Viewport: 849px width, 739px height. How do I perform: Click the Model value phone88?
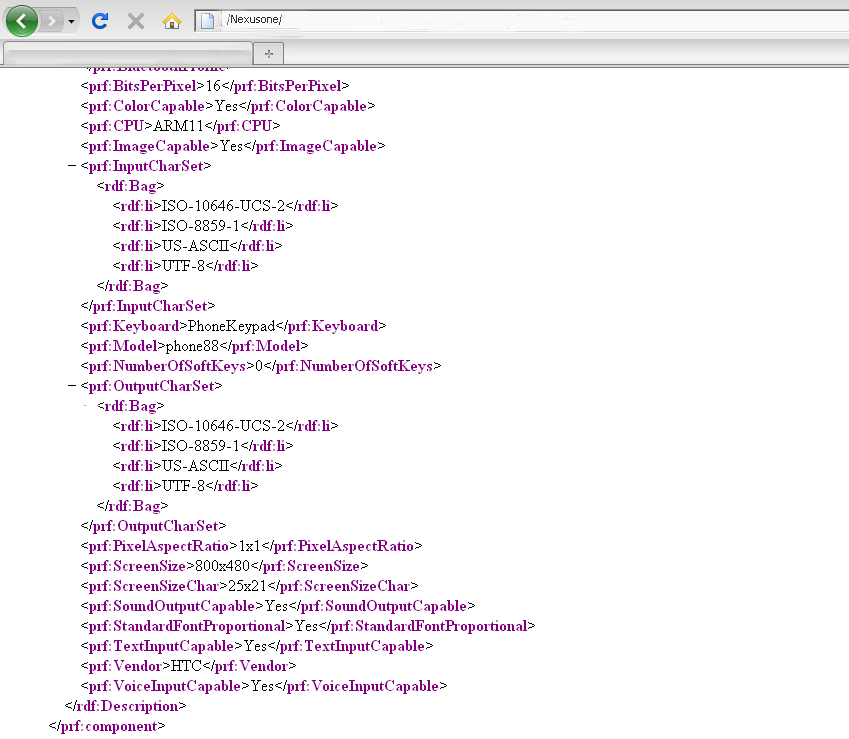pyautogui.click(x=192, y=346)
